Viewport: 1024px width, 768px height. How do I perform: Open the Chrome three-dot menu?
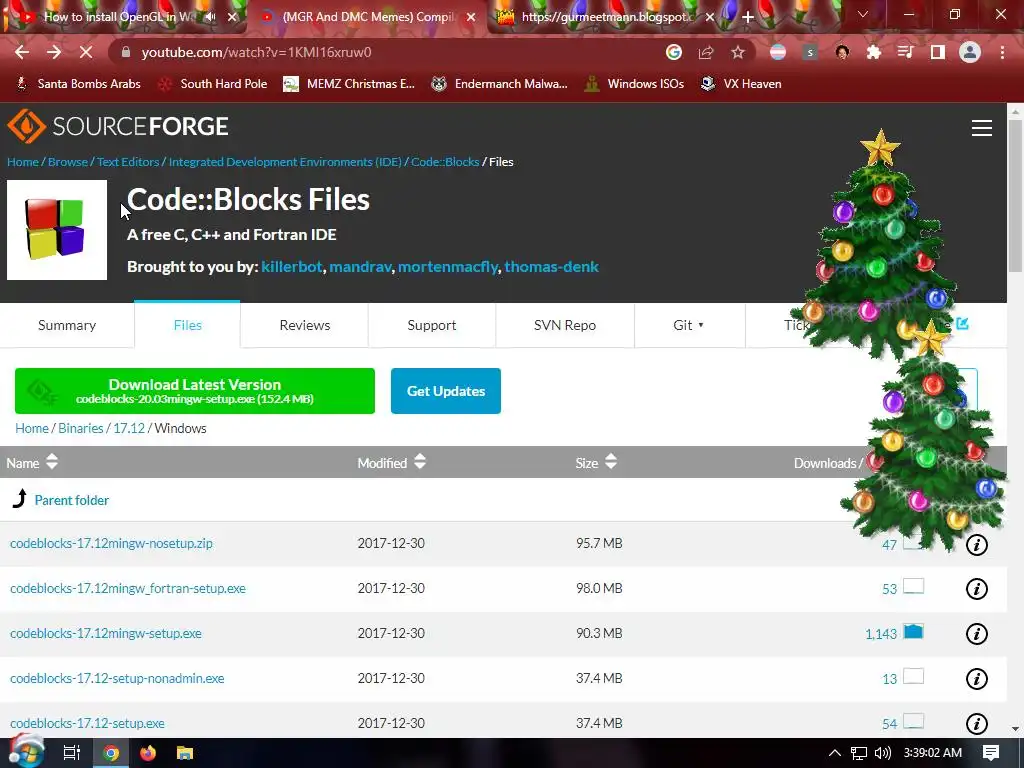pyautogui.click(x=1002, y=52)
